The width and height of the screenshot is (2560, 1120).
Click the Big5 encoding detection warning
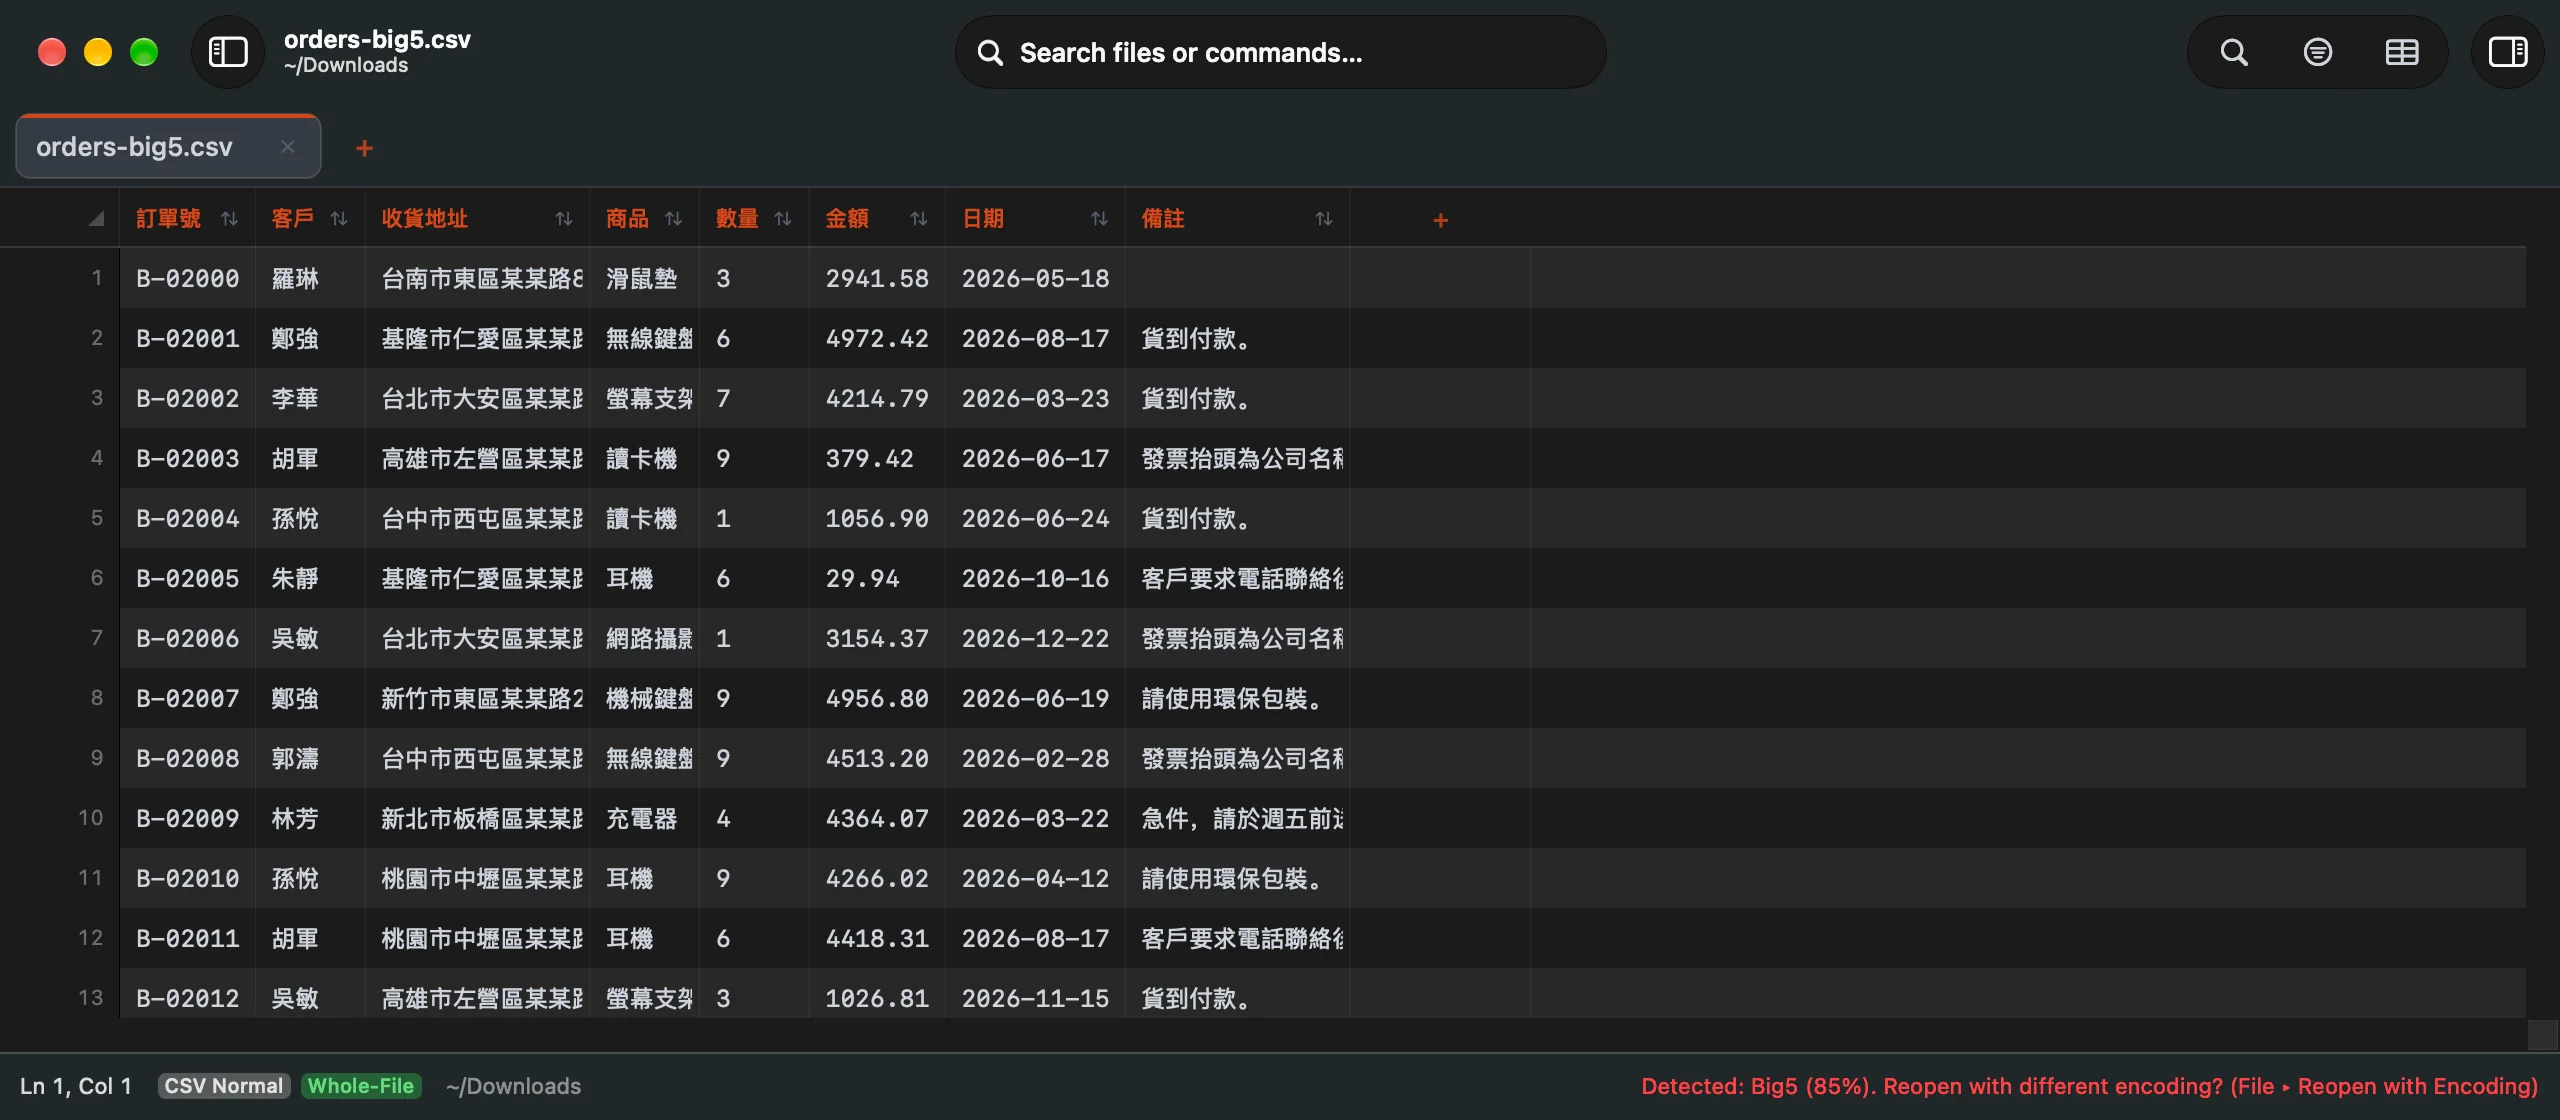[2089, 1086]
